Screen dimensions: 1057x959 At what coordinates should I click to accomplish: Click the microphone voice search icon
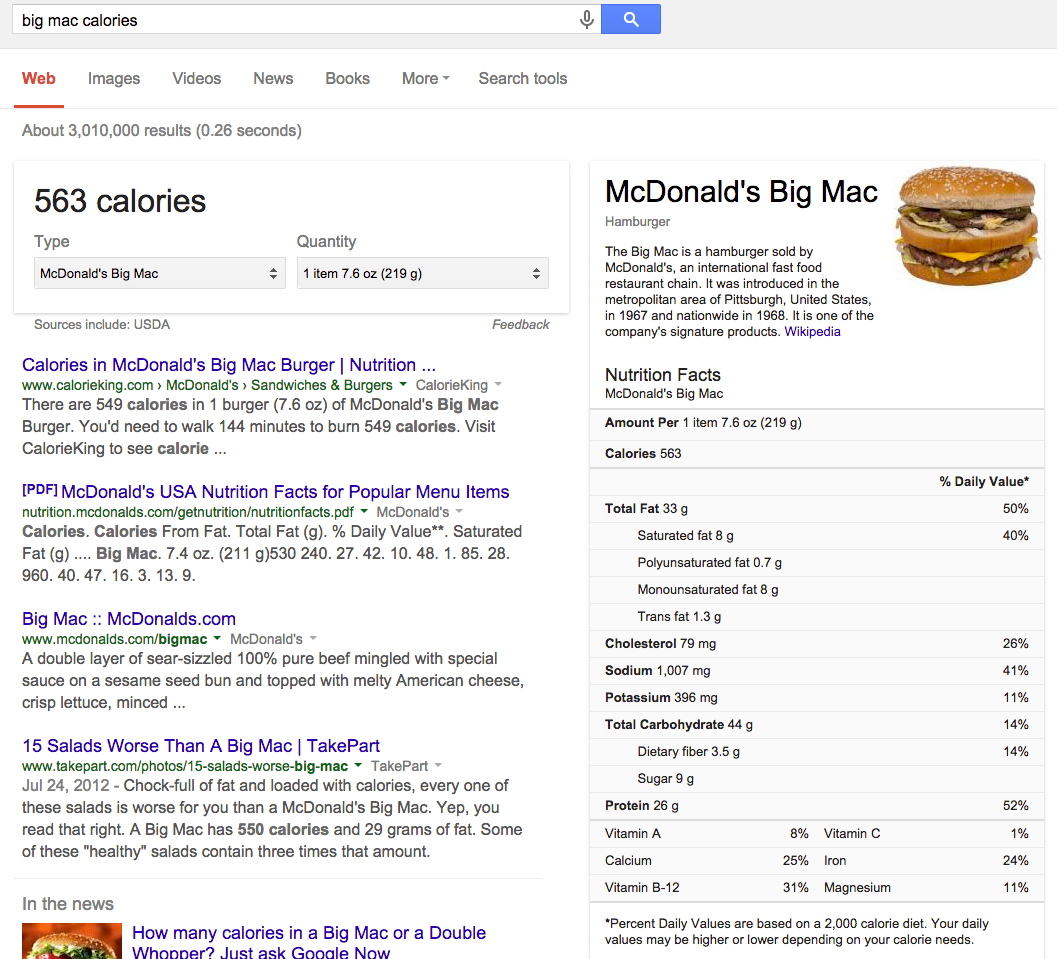(586, 20)
